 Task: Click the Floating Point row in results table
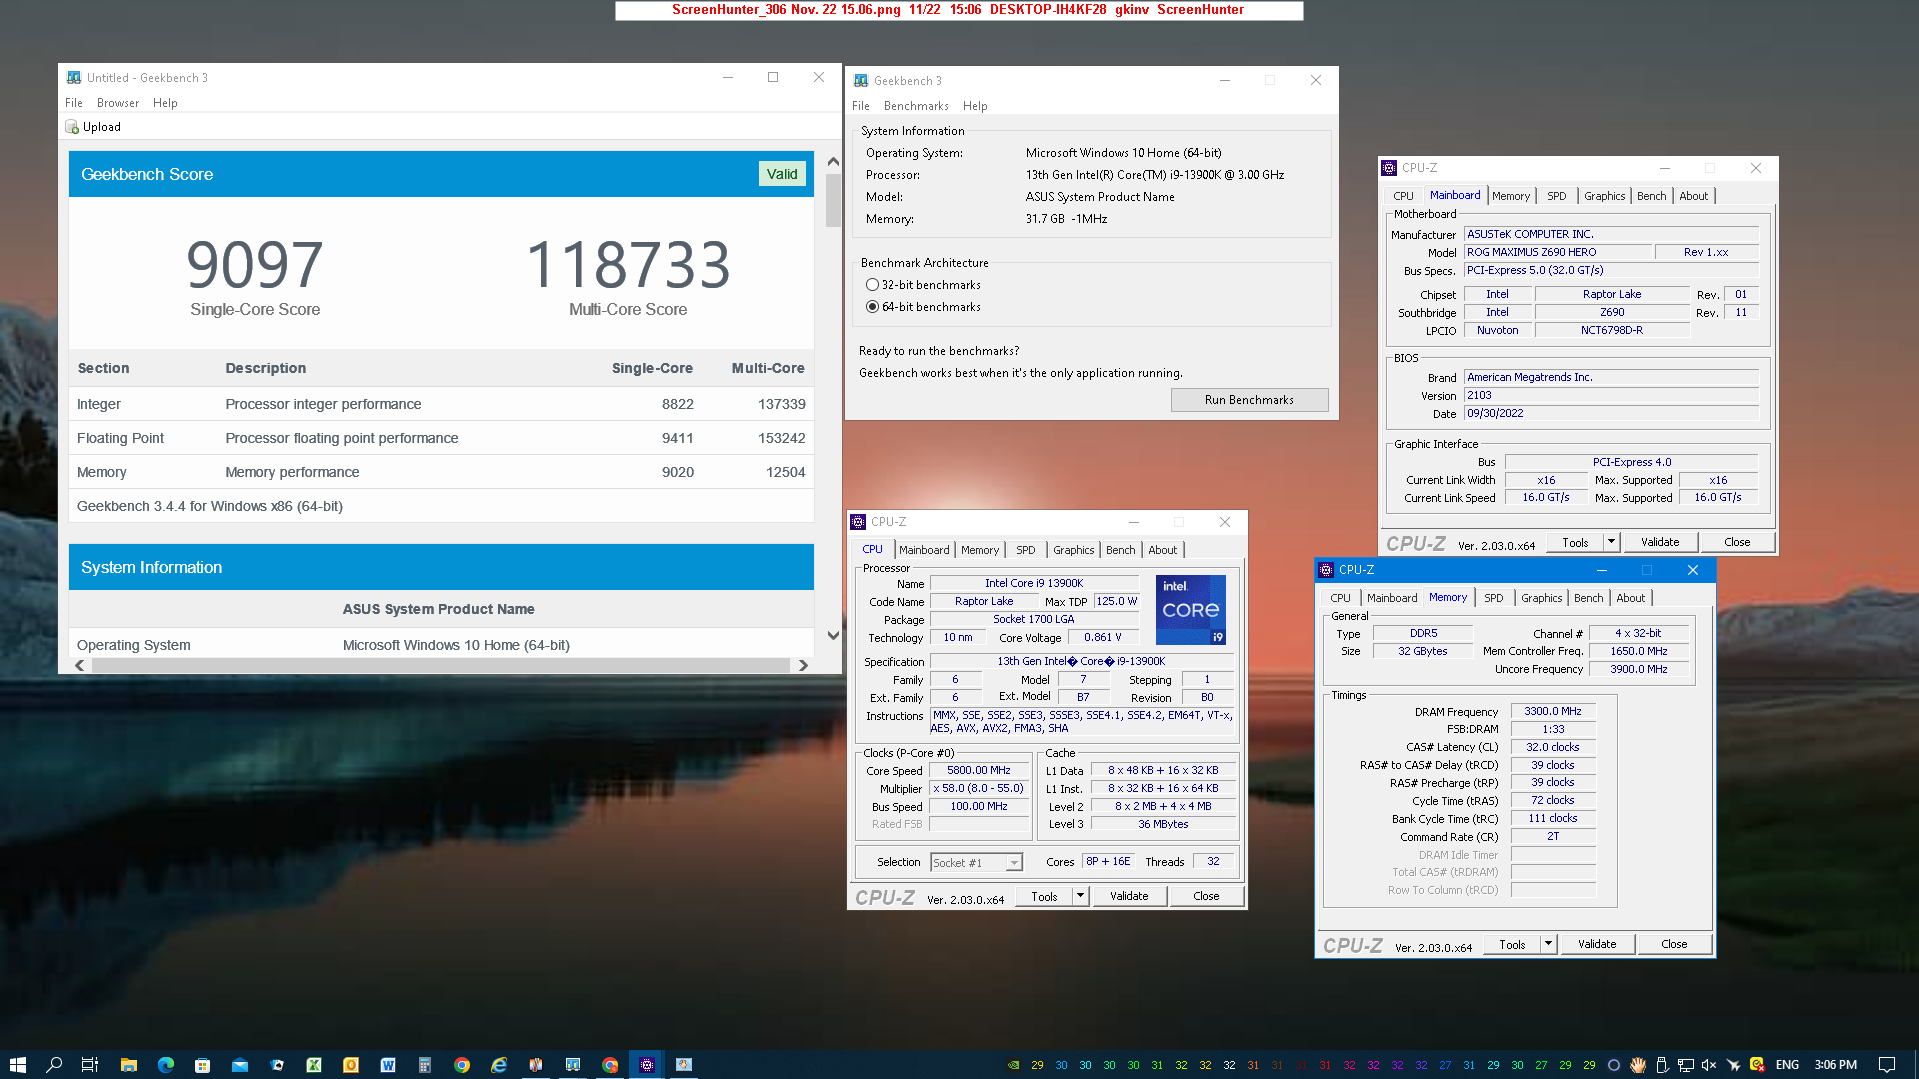point(441,438)
